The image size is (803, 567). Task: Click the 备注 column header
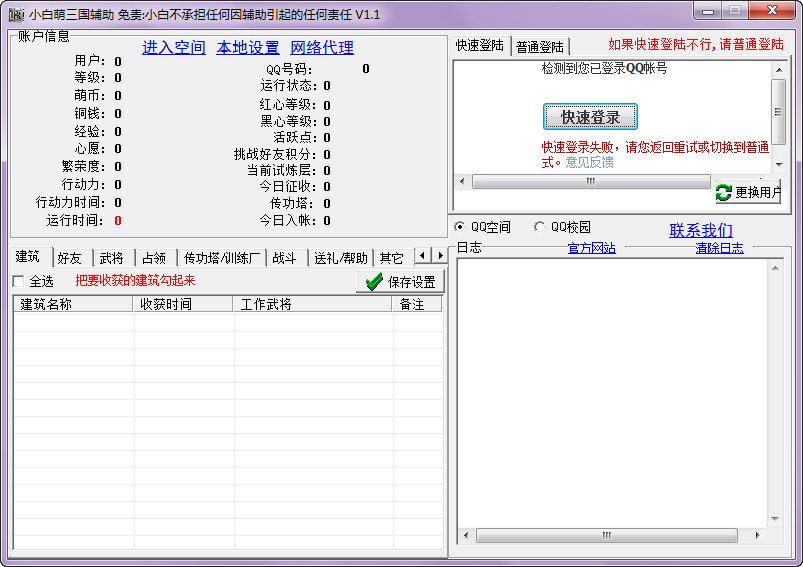click(417, 304)
